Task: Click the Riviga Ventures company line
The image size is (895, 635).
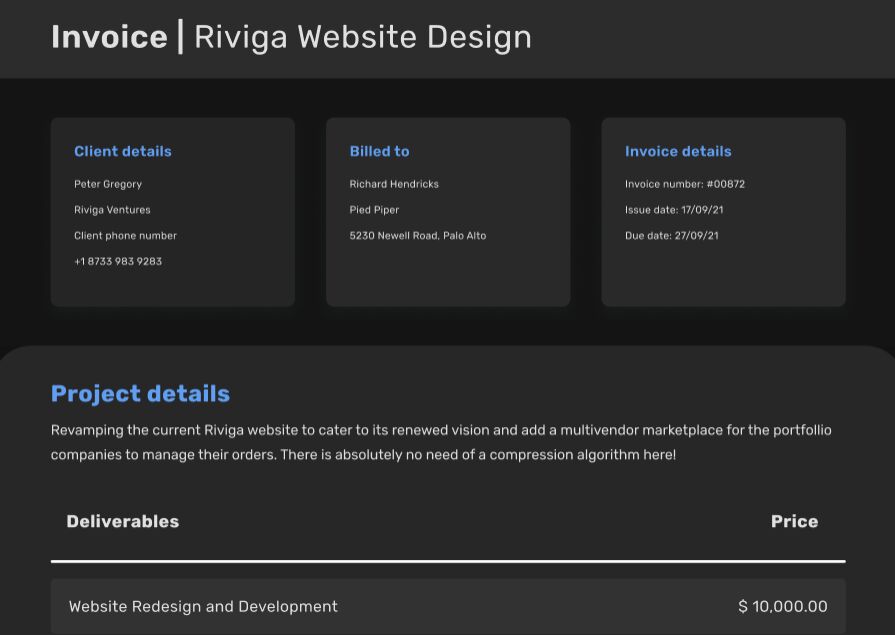Action: pyautogui.click(x=112, y=210)
